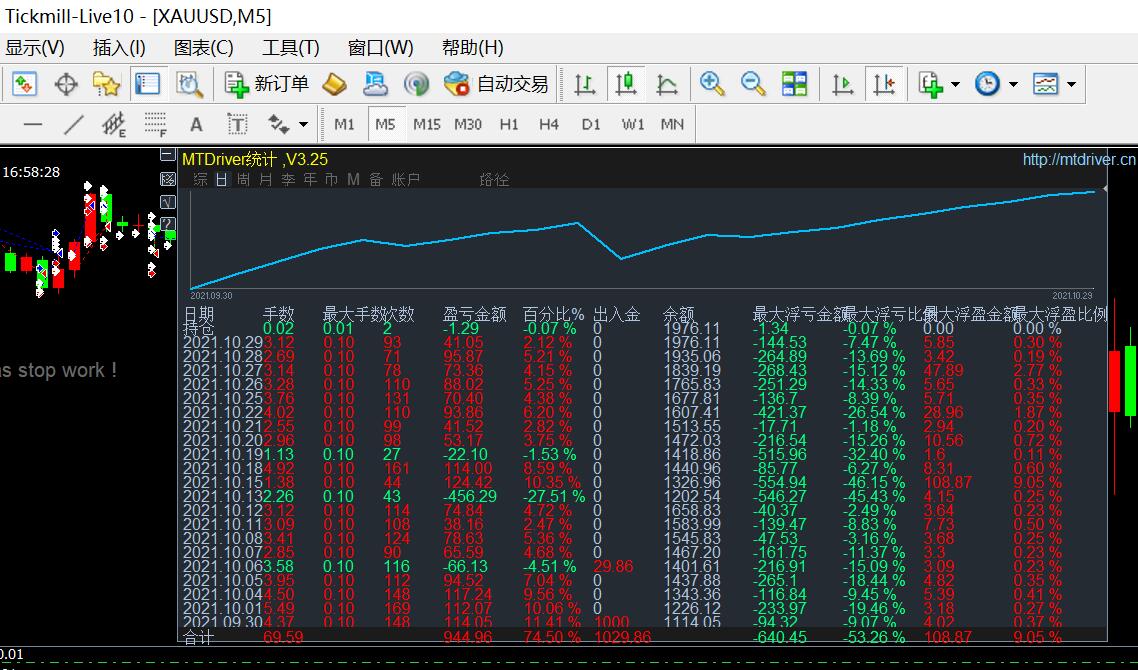Select the text A tool
Image resolution: width=1138 pixels, height=670 pixels.
pyautogui.click(x=196, y=125)
